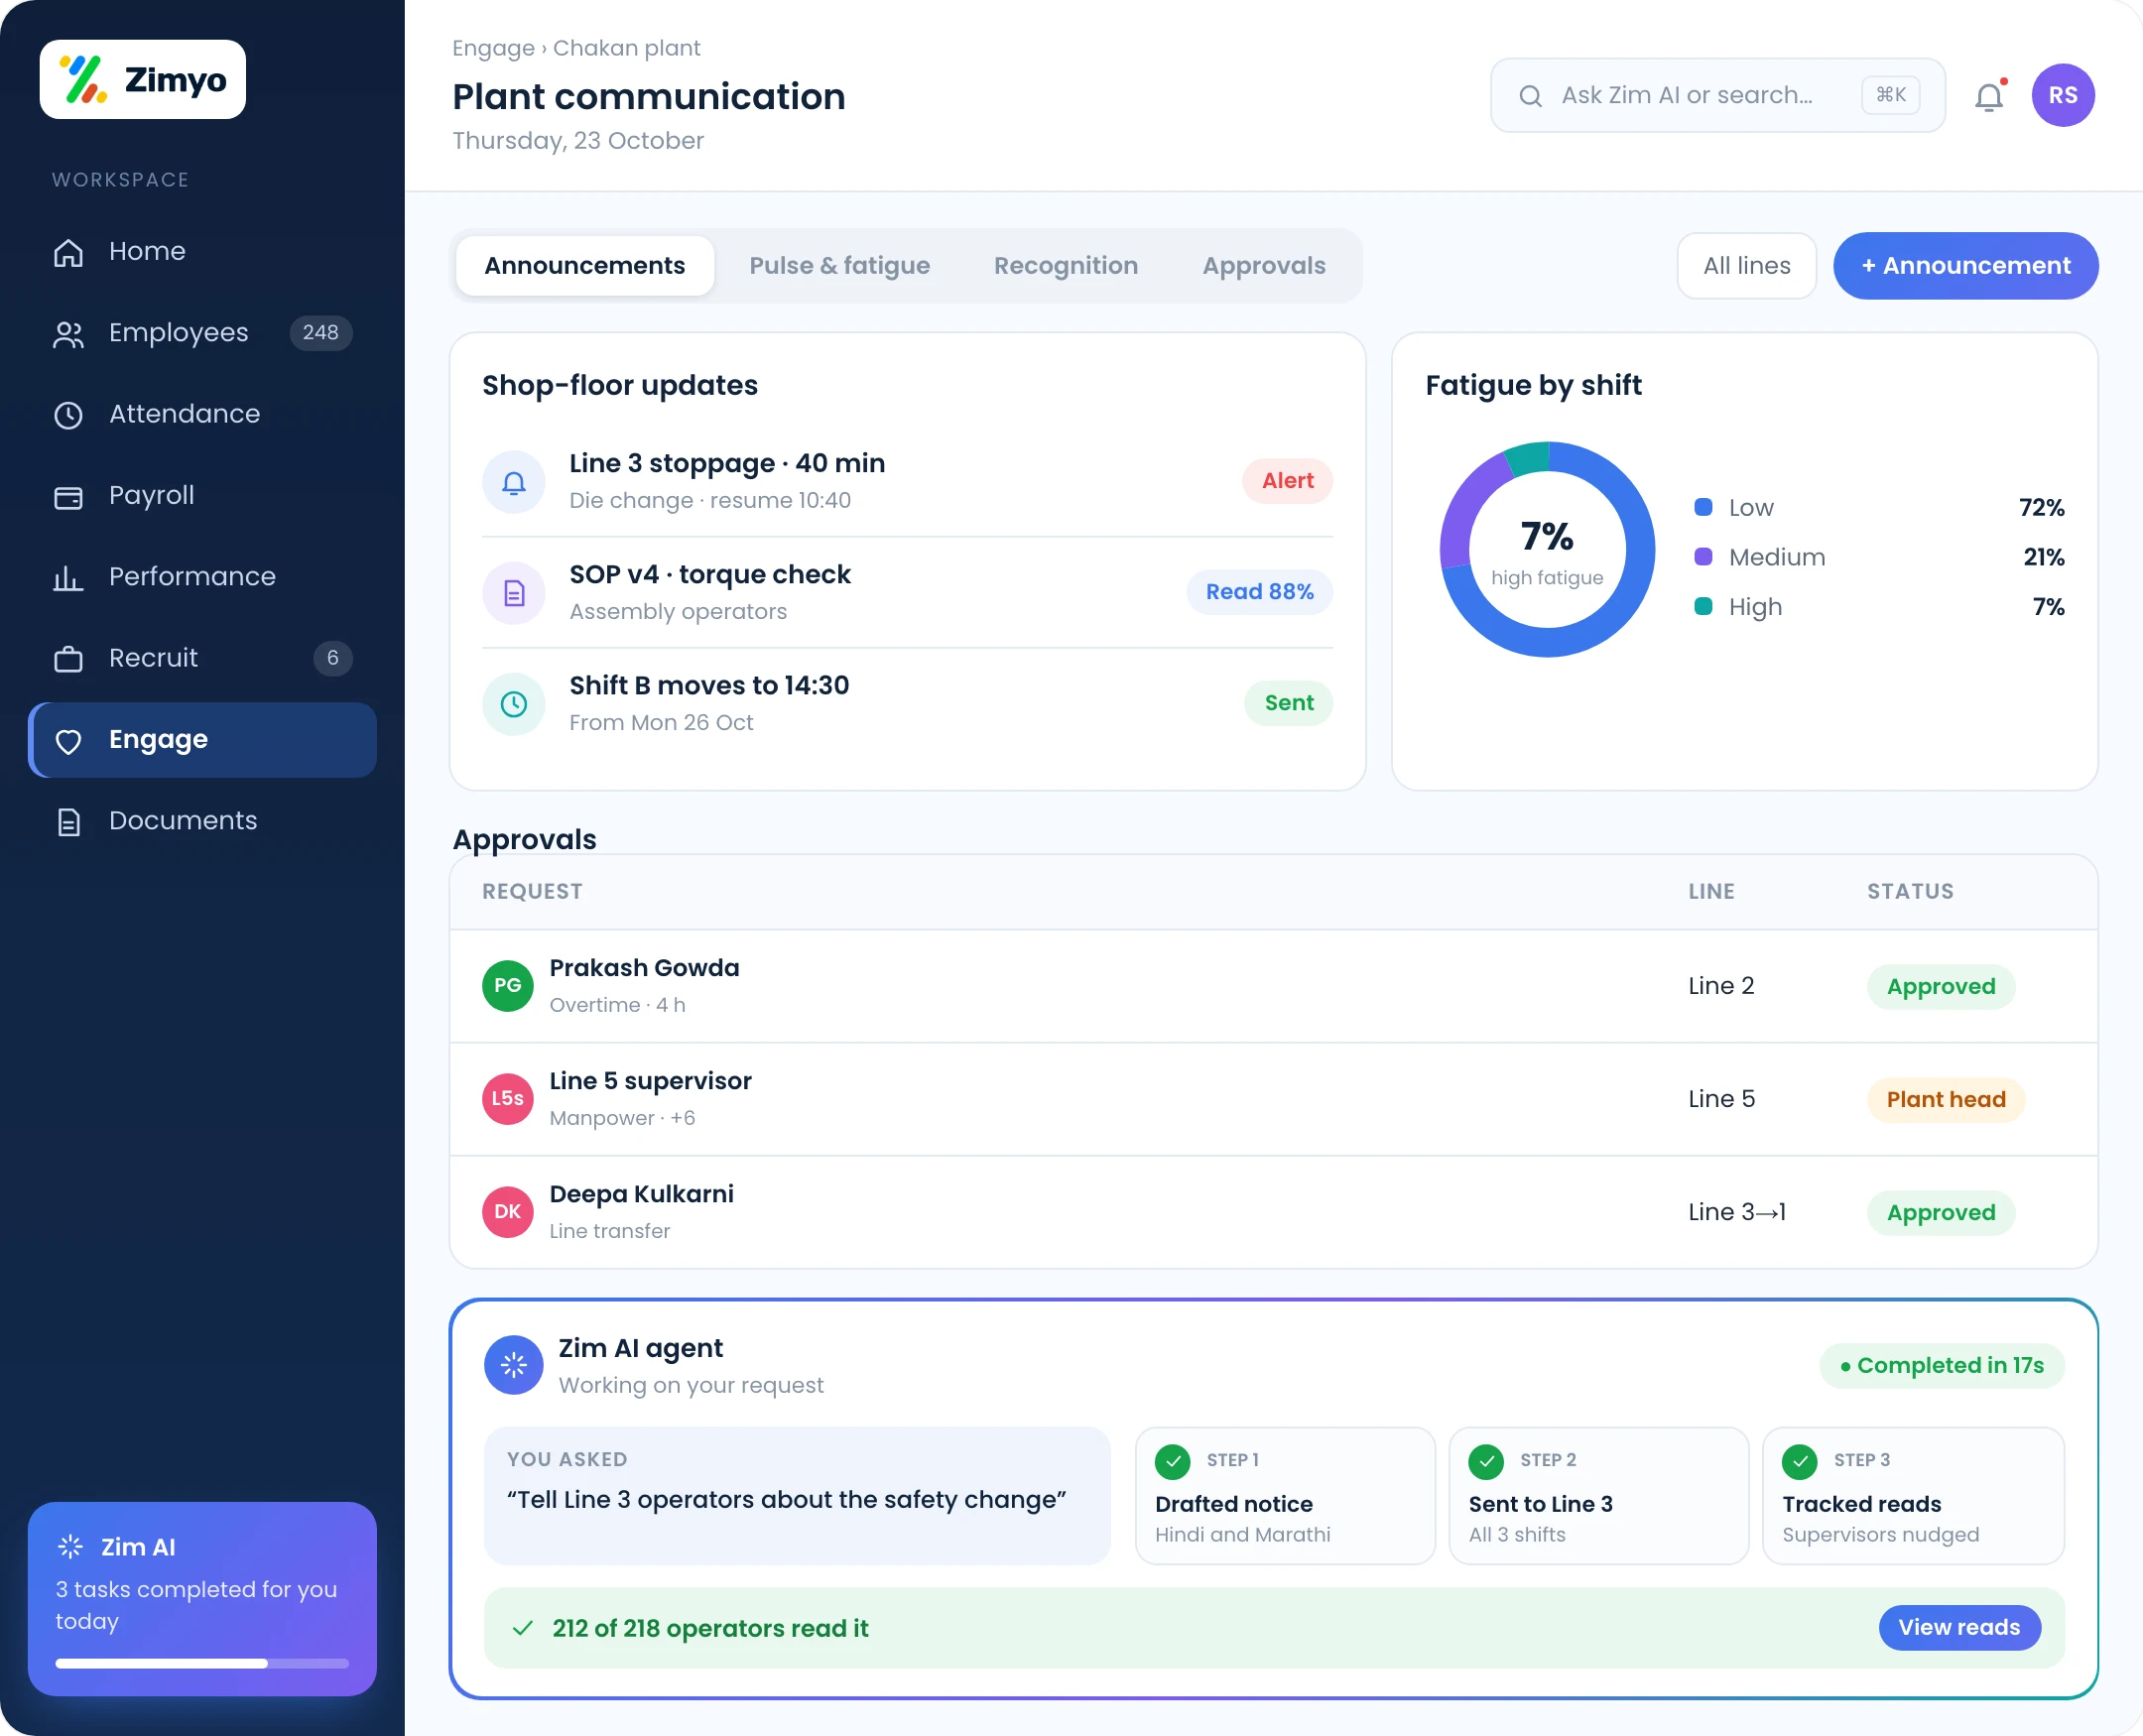Open Home from the sidebar
Image resolution: width=2143 pixels, height=1736 pixels.
(x=202, y=251)
